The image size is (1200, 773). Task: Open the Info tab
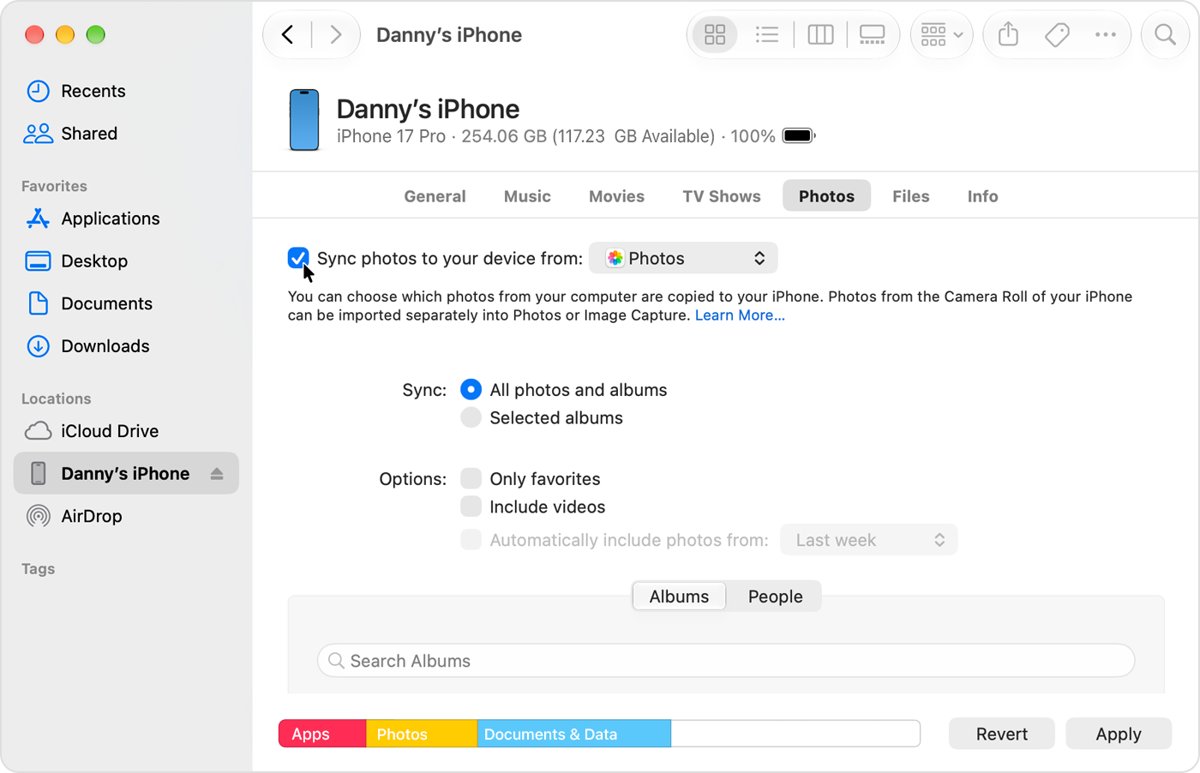(982, 196)
